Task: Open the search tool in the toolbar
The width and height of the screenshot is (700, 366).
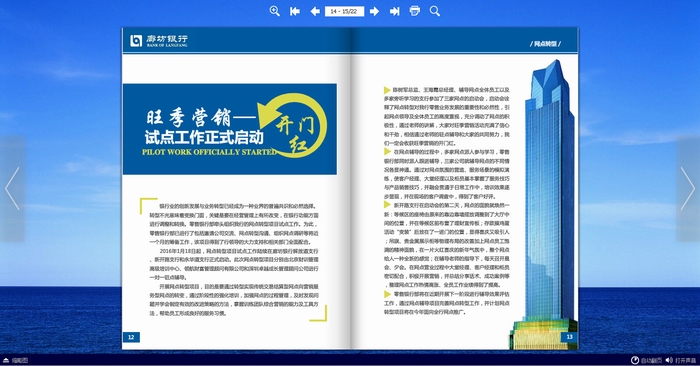Action: pyautogui.click(x=435, y=11)
